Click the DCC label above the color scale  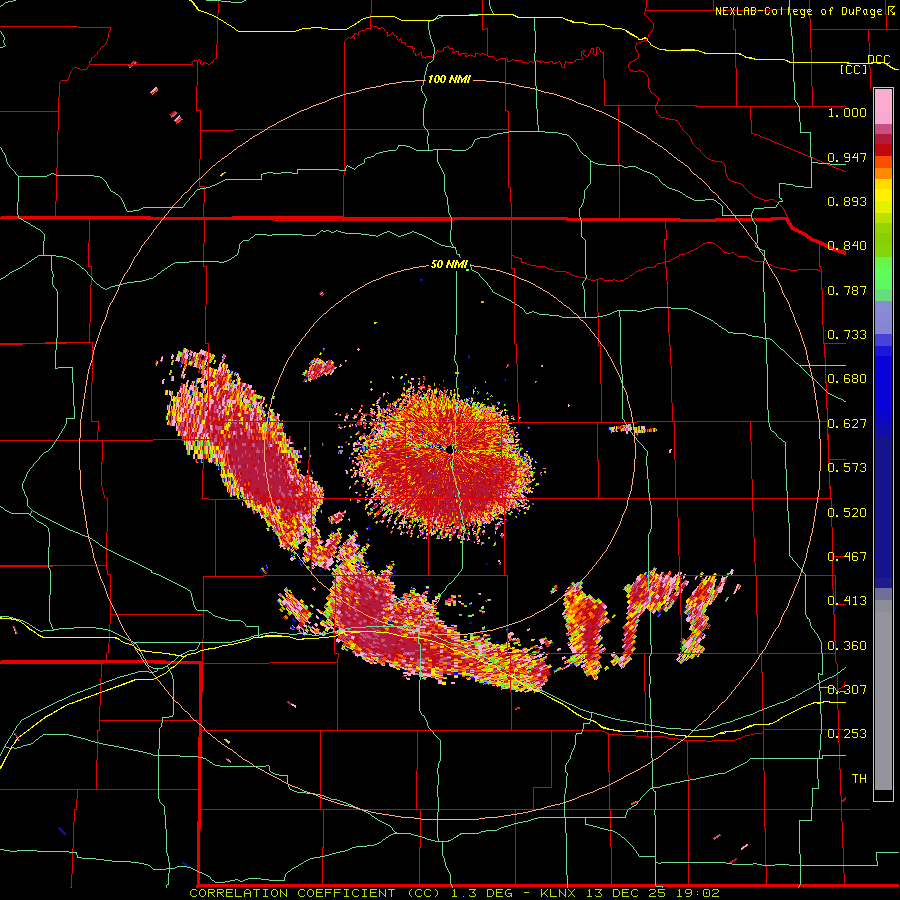tap(878, 59)
